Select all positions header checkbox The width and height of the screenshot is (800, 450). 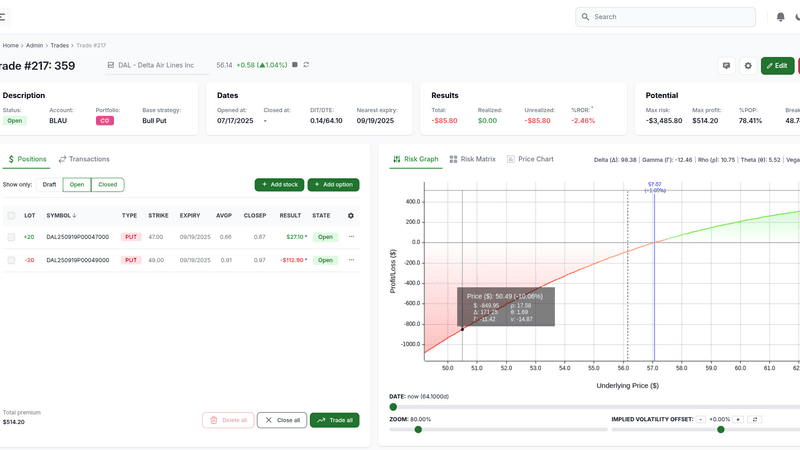tap(11, 216)
